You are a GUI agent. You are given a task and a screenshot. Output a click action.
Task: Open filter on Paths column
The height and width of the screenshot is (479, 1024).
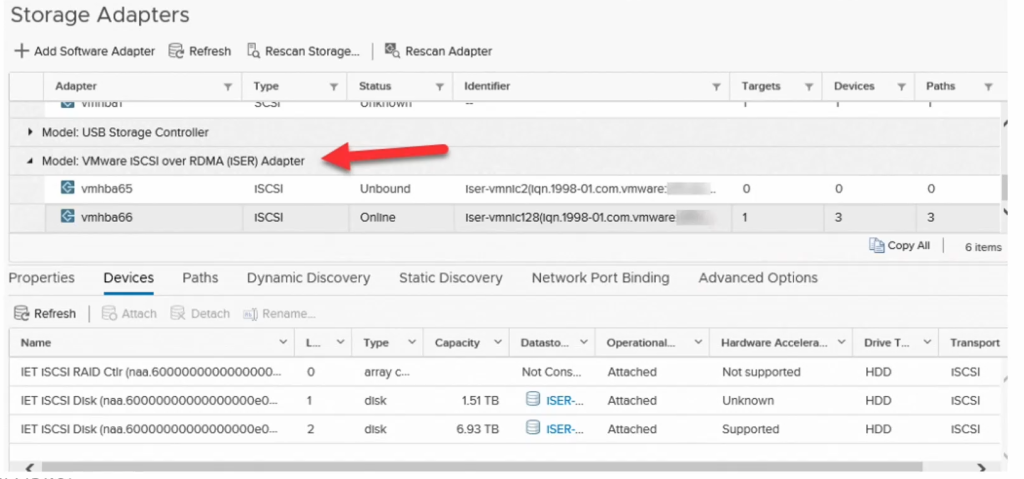[x=989, y=87]
